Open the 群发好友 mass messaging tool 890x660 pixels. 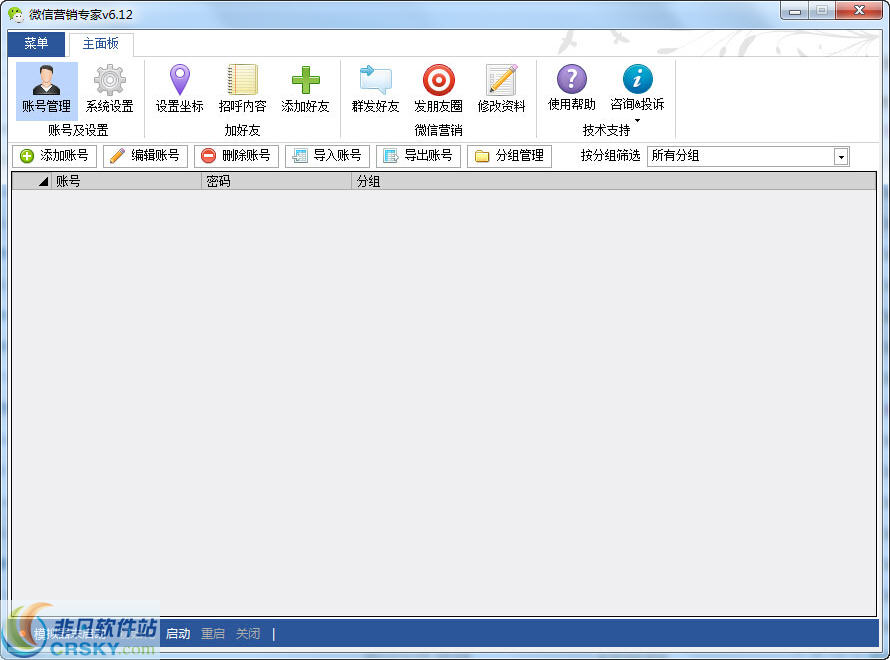pos(374,88)
